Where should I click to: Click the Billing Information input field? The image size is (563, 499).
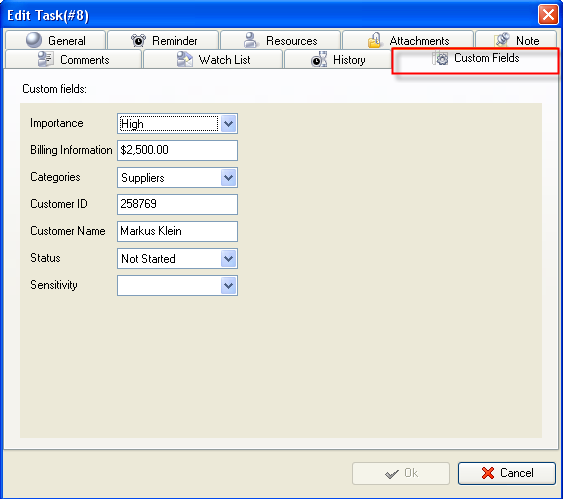(177, 150)
